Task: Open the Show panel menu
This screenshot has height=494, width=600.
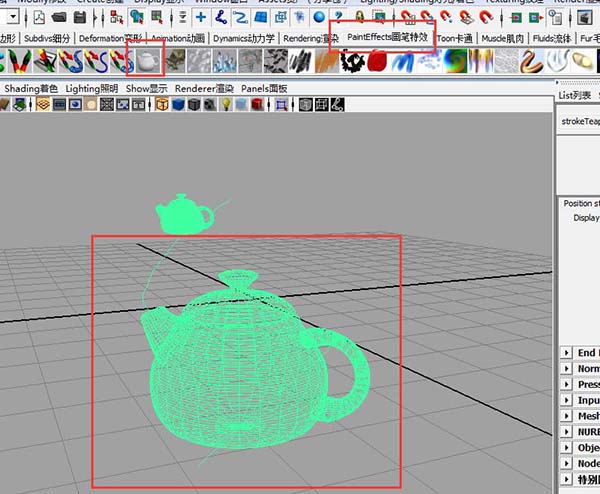Action: coord(147,88)
